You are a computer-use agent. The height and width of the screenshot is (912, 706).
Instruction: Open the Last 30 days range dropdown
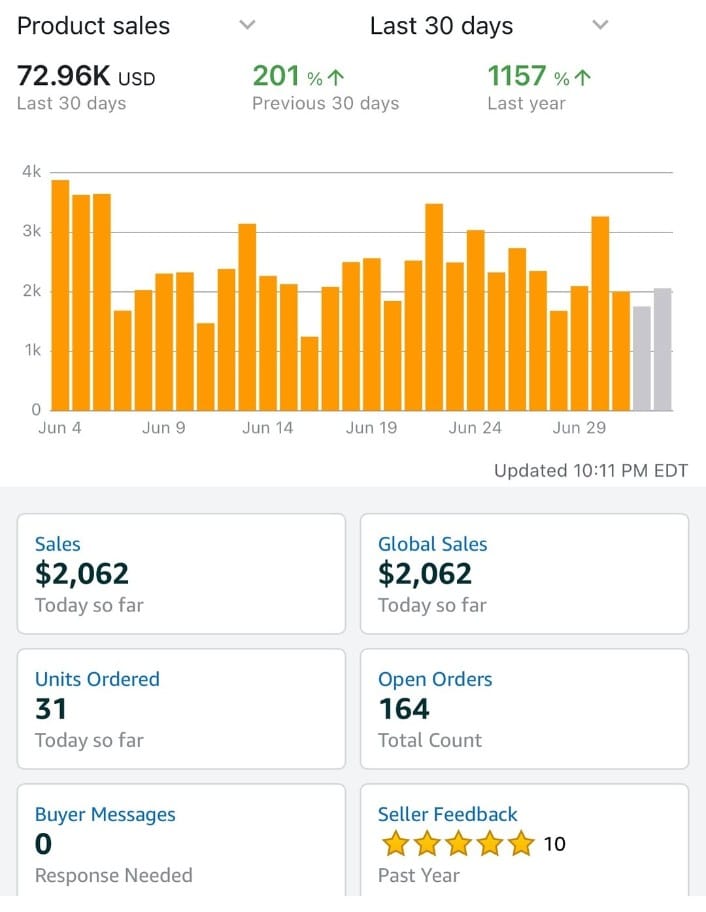[600, 25]
